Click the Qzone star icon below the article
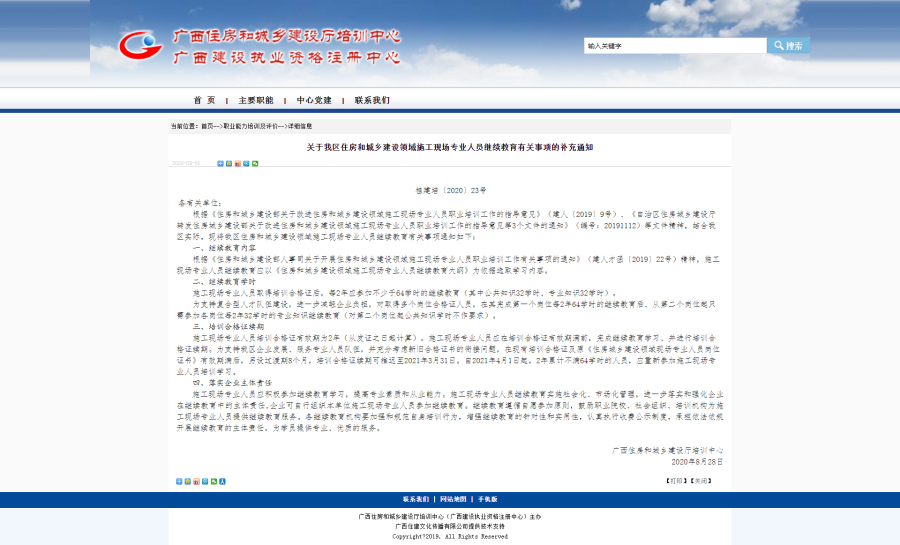 [x=187, y=481]
